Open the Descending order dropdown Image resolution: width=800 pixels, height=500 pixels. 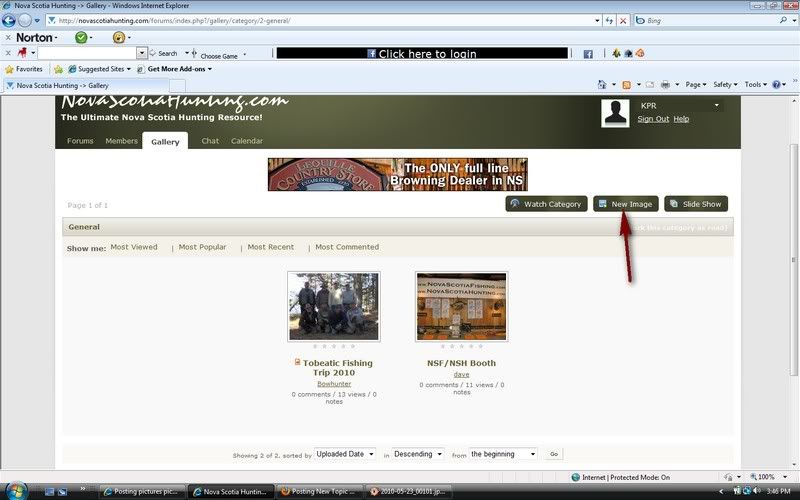418,454
